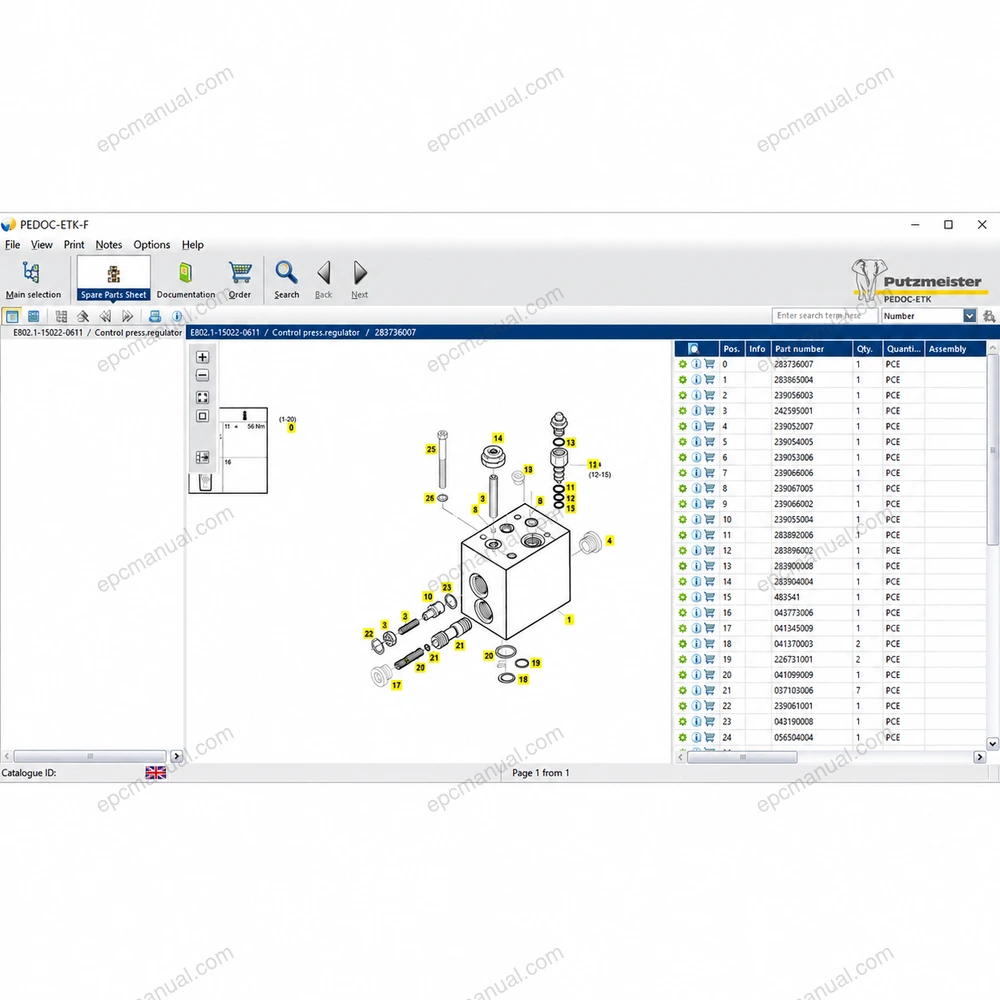The height and width of the screenshot is (1000, 1000).
Task: Click yellow label 1 on the valve block
Action: [x=570, y=619]
